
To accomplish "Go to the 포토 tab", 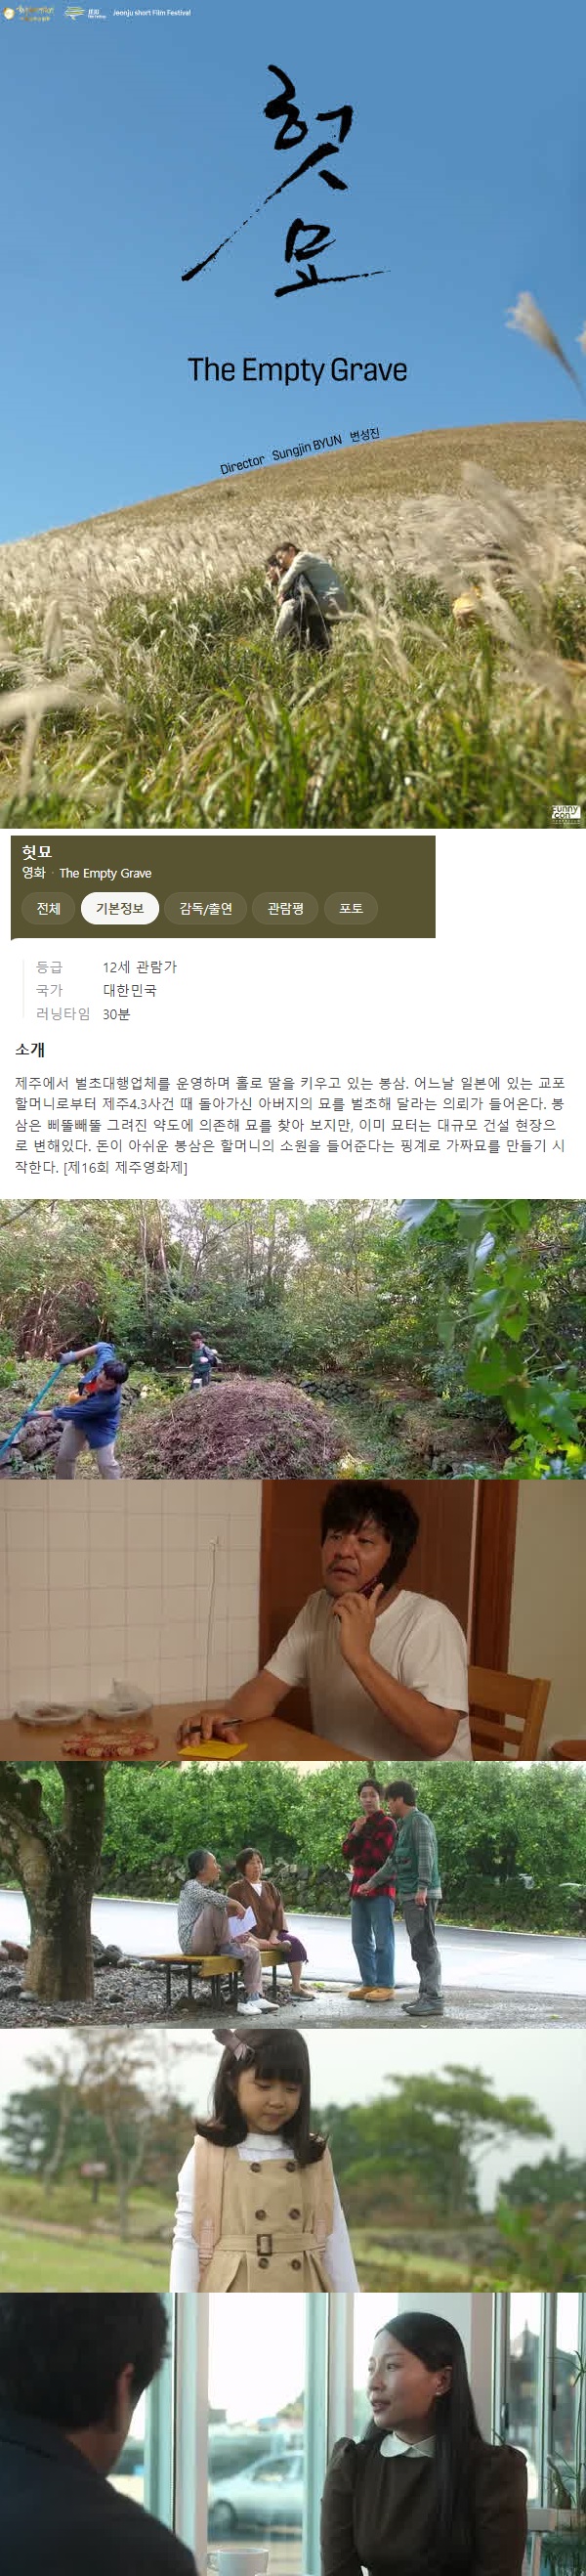I will [x=351, y=908].
